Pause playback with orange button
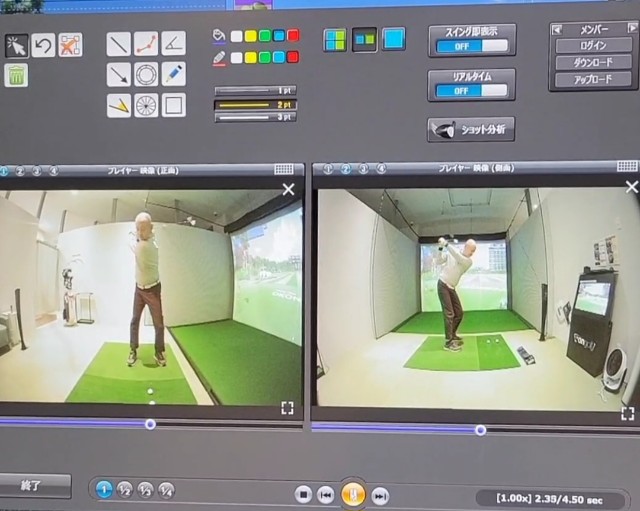This screenshot has height=511, width=640. pos(353,493)
